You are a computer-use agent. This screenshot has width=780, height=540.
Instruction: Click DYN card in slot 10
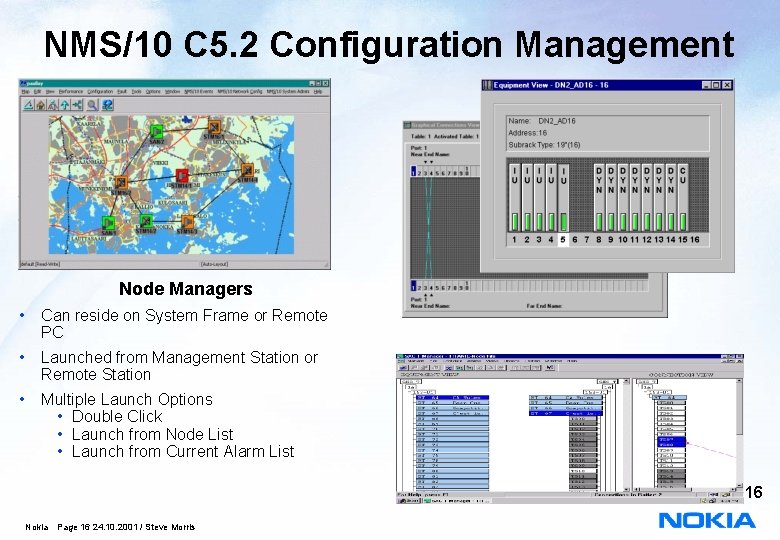pyautogui.click(x=623, y=197)
